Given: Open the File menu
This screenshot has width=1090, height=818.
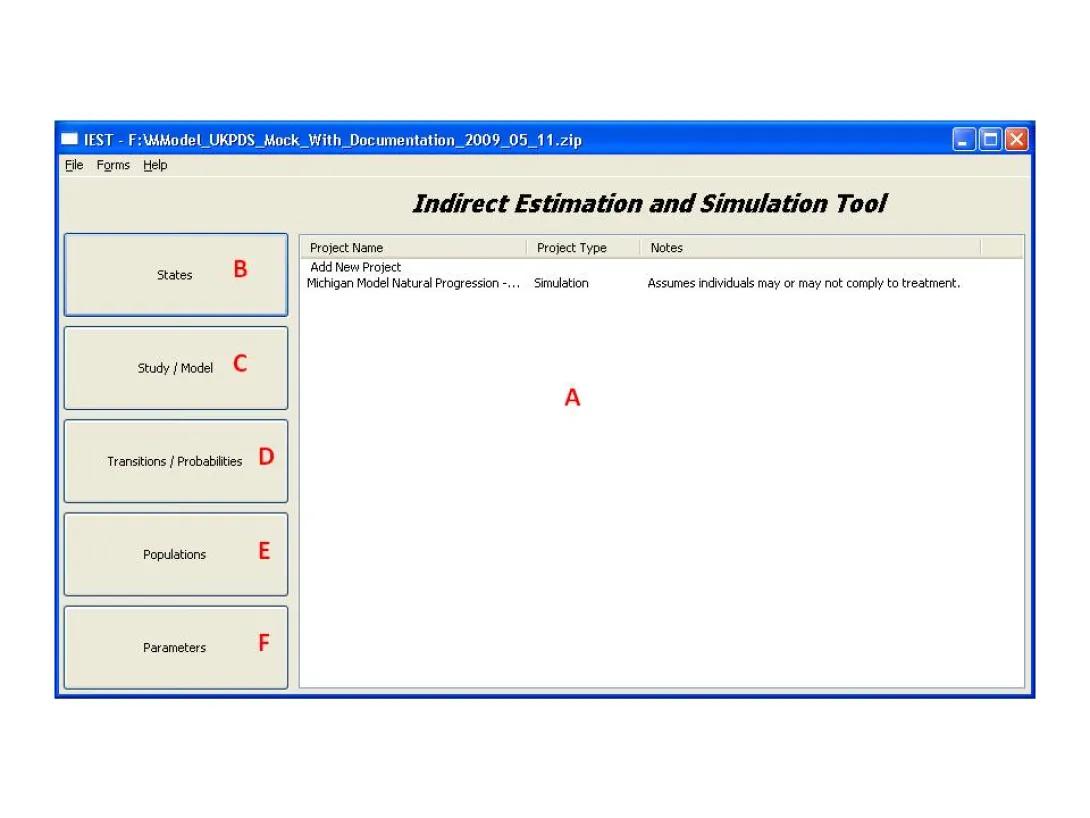Looking at the screenshot, I should click(x=74, y=165).
